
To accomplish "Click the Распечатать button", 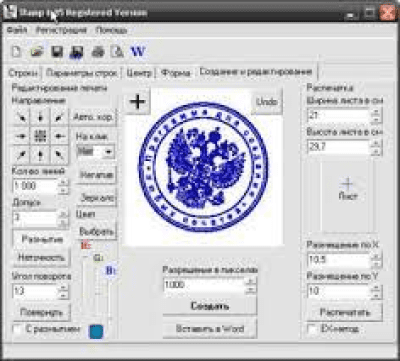I will tap(345, 312).
